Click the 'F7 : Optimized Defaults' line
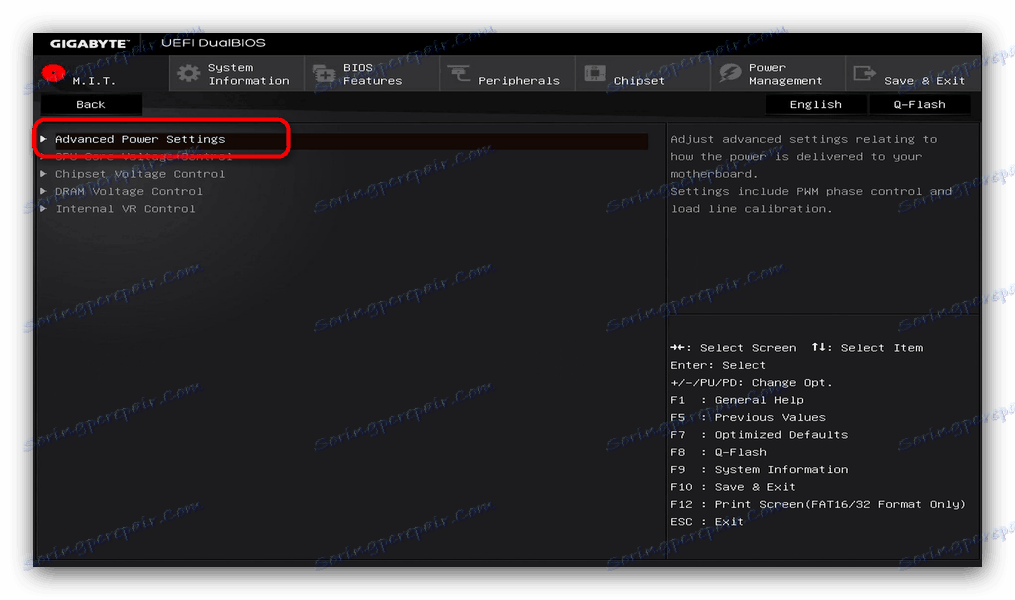This screenshot has width=1015, height=600. [759, 435]
